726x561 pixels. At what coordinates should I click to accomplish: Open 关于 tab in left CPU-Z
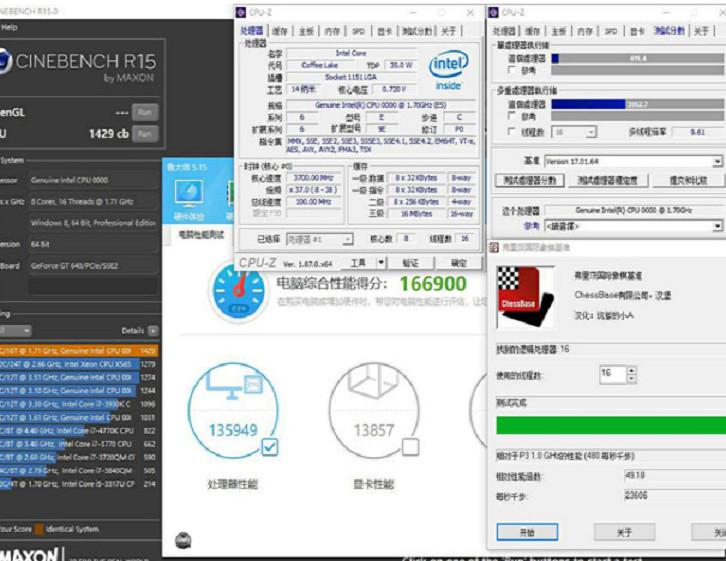[448, 31]
